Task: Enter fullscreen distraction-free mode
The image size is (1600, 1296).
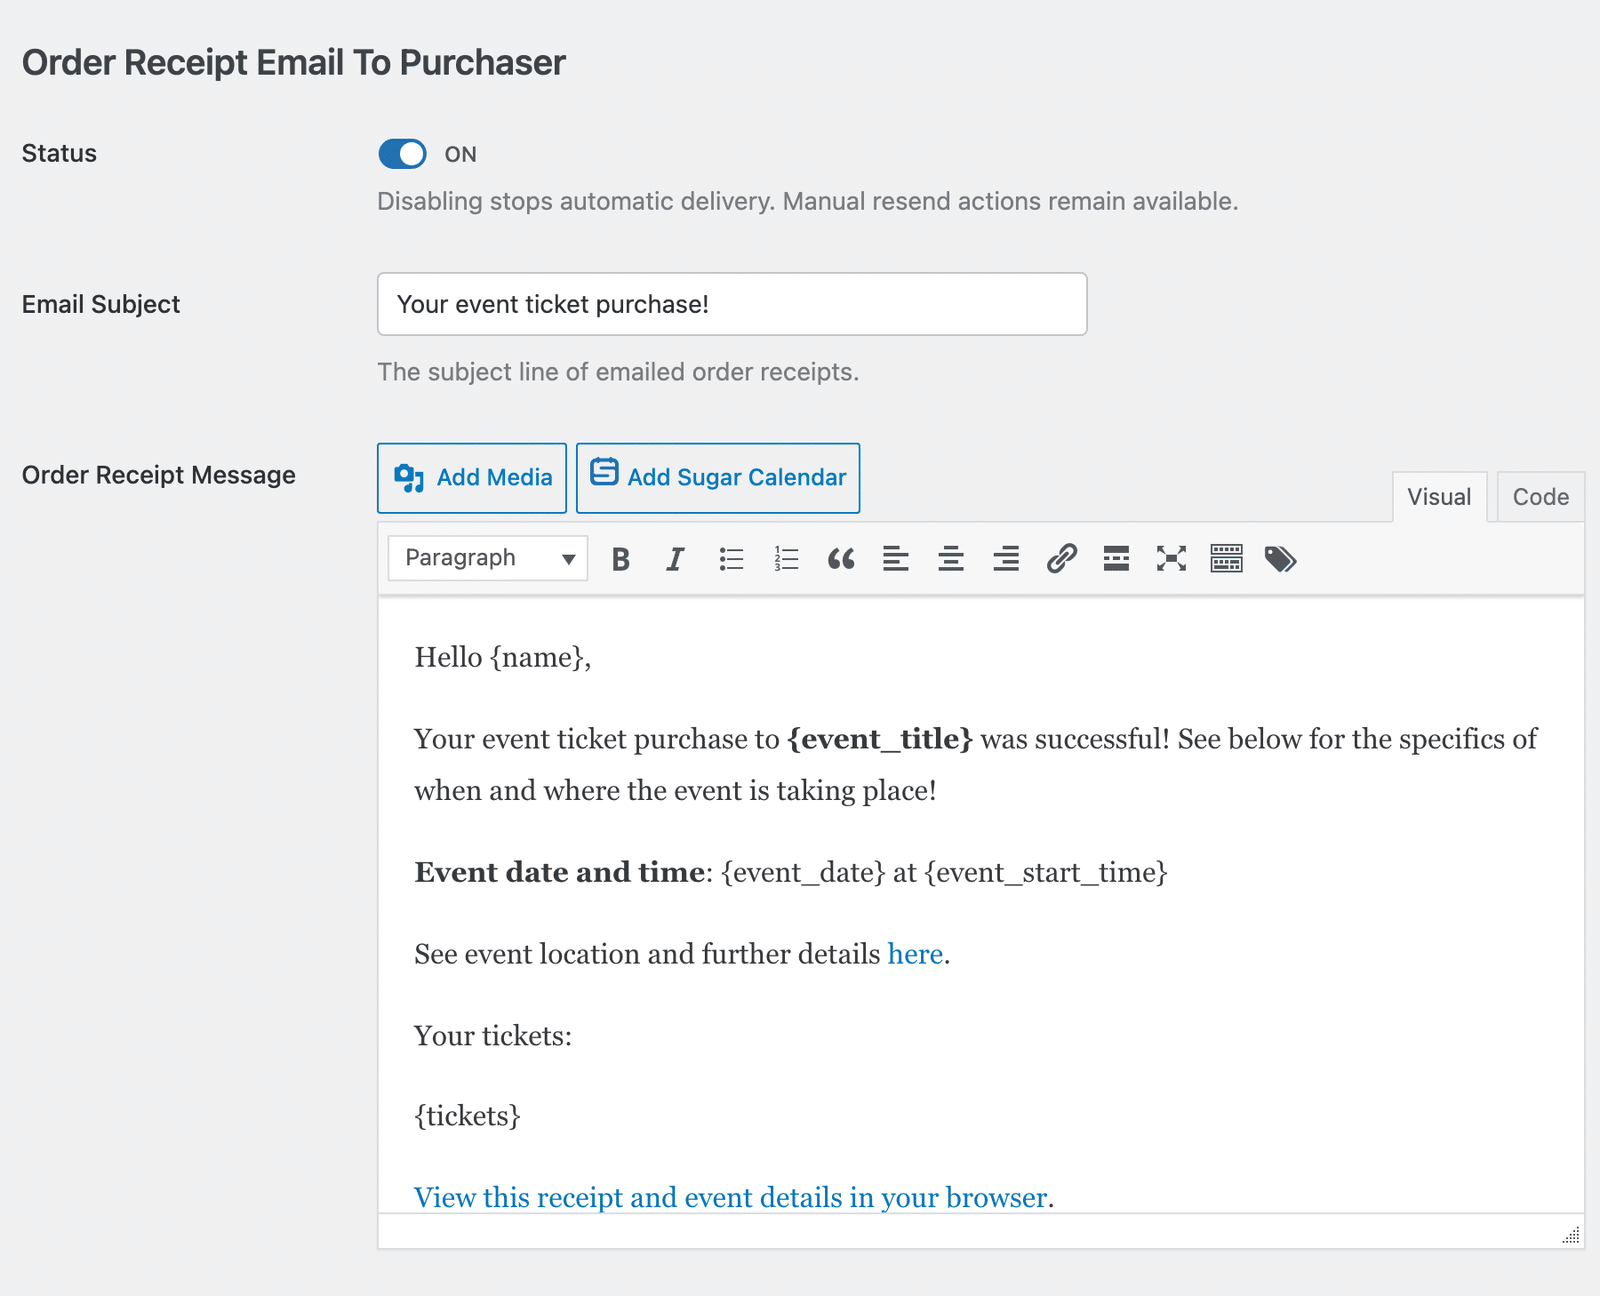Action: [1171, 559]
